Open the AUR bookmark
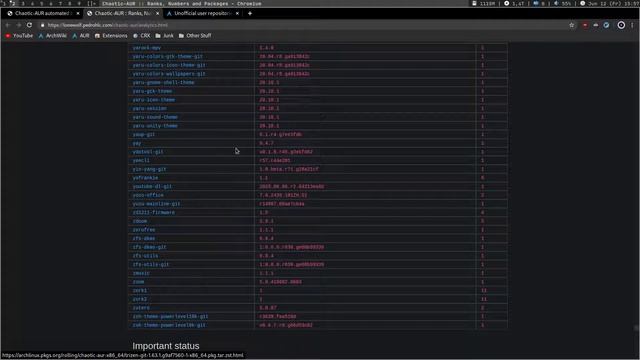The image size is (640, 360). [x=81, y=36]
